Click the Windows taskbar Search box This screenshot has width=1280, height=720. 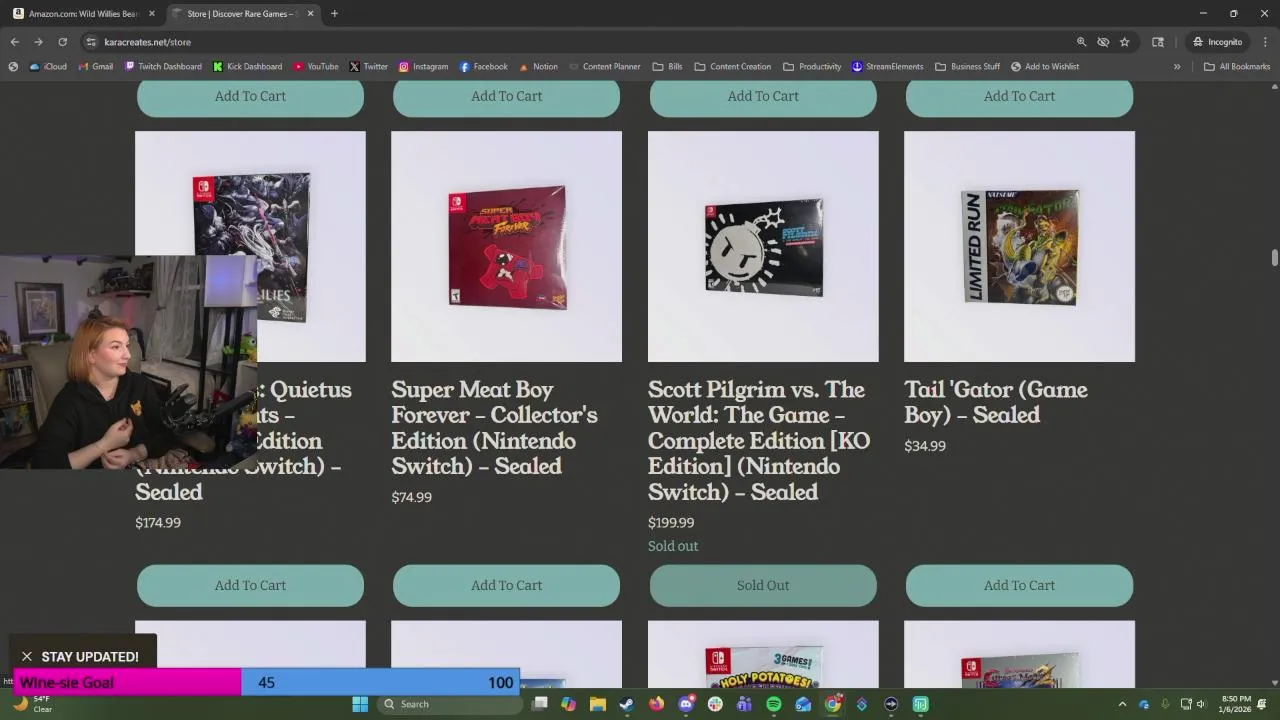pyautogui.click(x=450, y=704)
